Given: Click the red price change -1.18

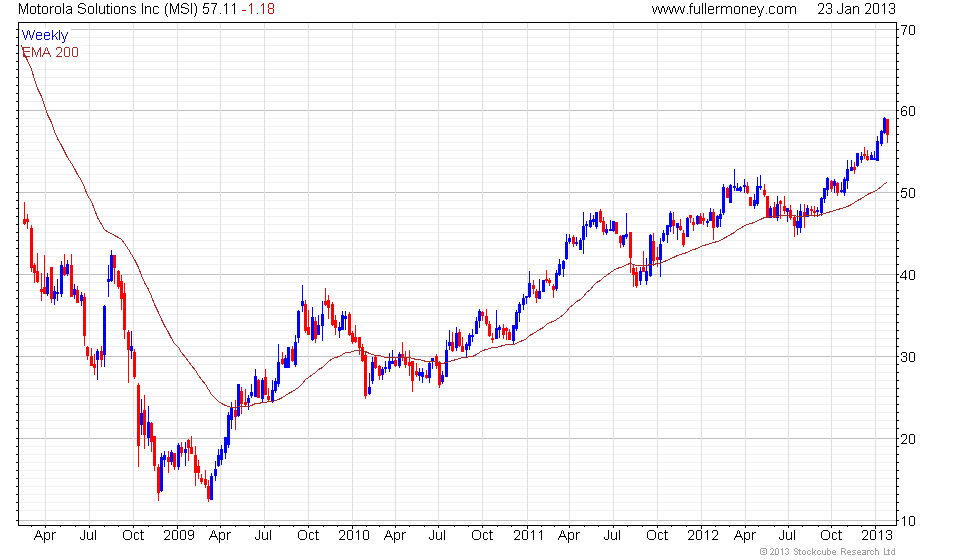Looking at the screenshot, I should coord(258,9).
